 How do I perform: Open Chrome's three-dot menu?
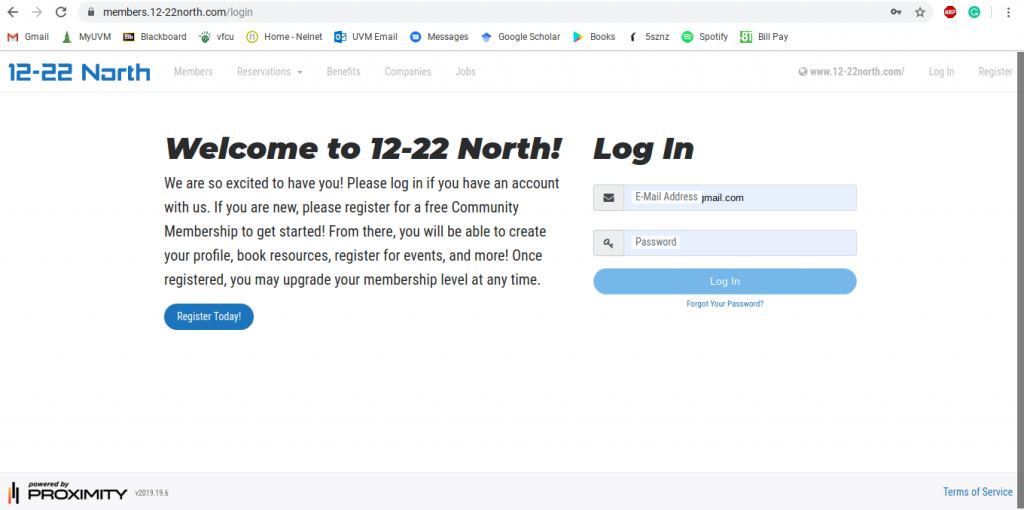[x=1010, y=12]
